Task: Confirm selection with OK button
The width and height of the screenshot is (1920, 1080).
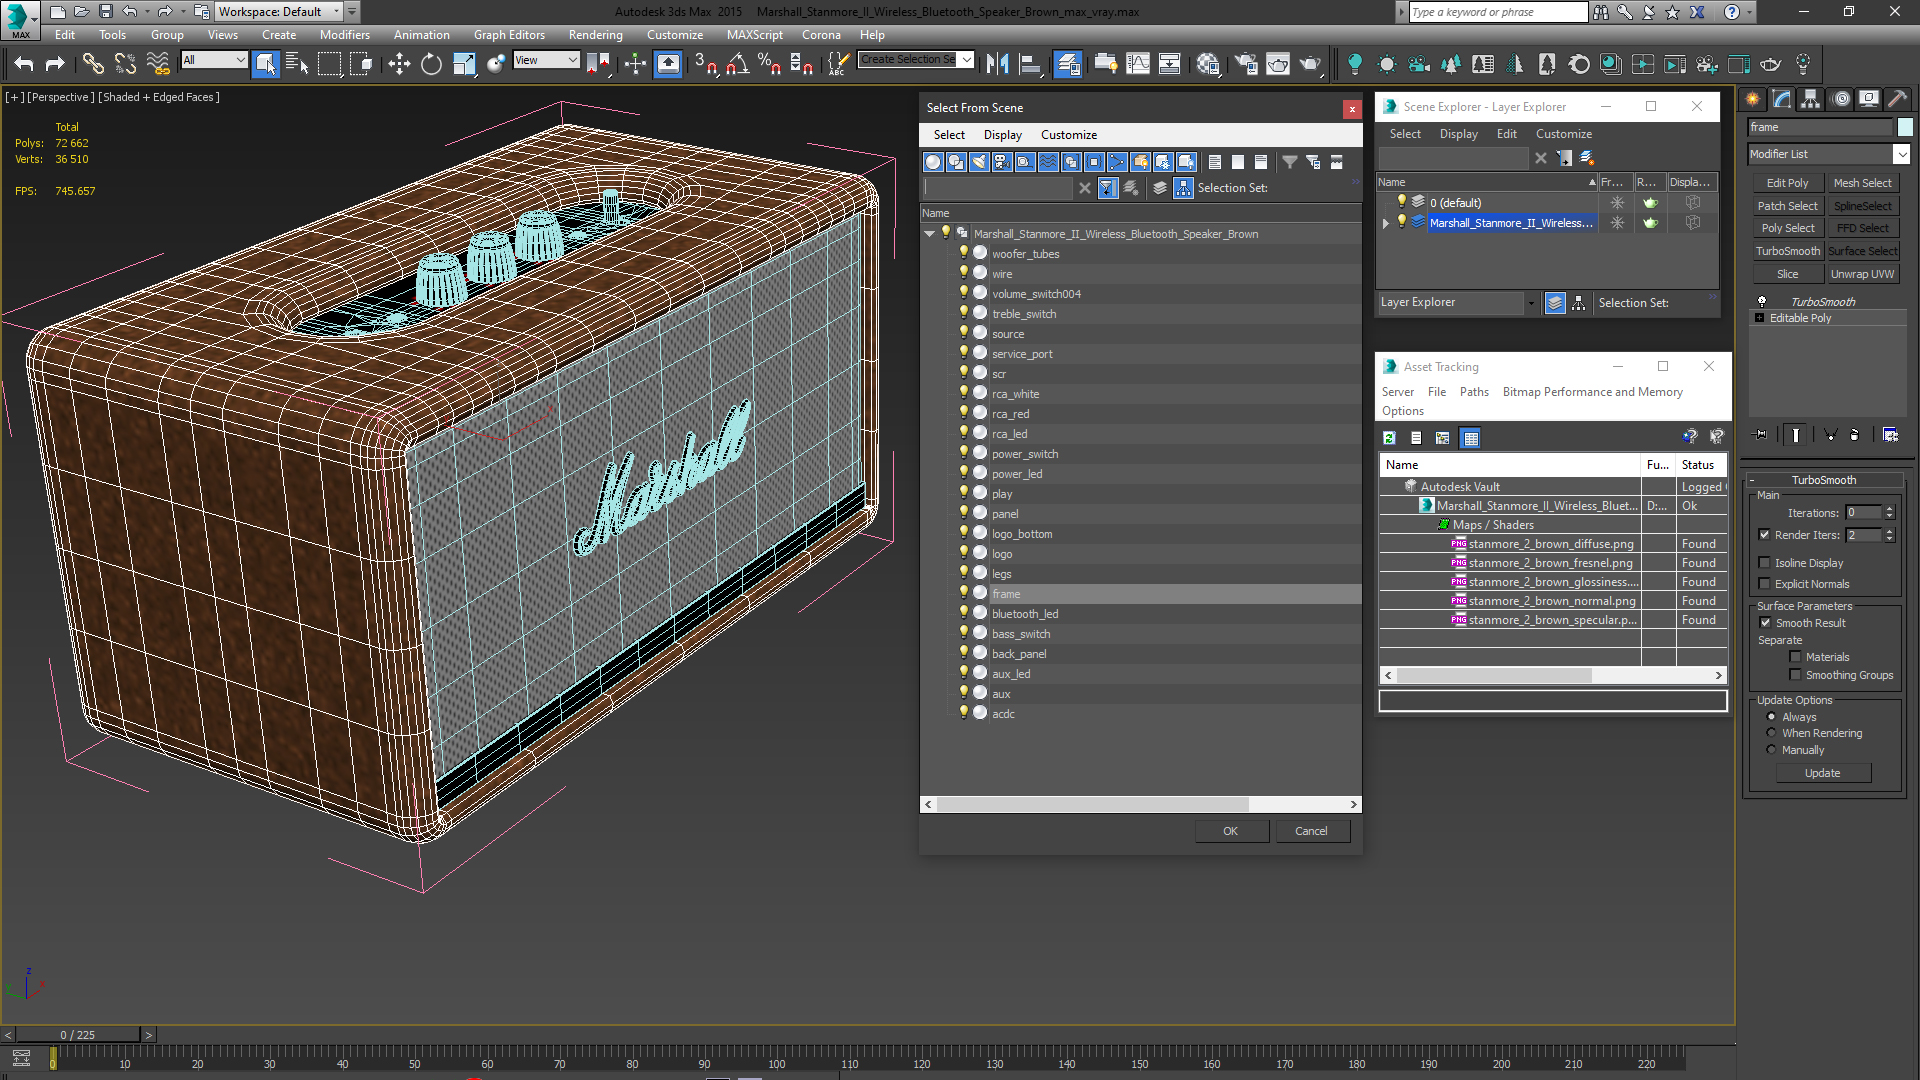Action: click(x=1230, y=831)
